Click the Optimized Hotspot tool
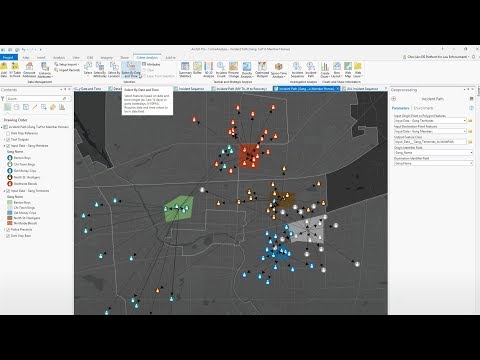Screen dimensions: 480x360 262,69
